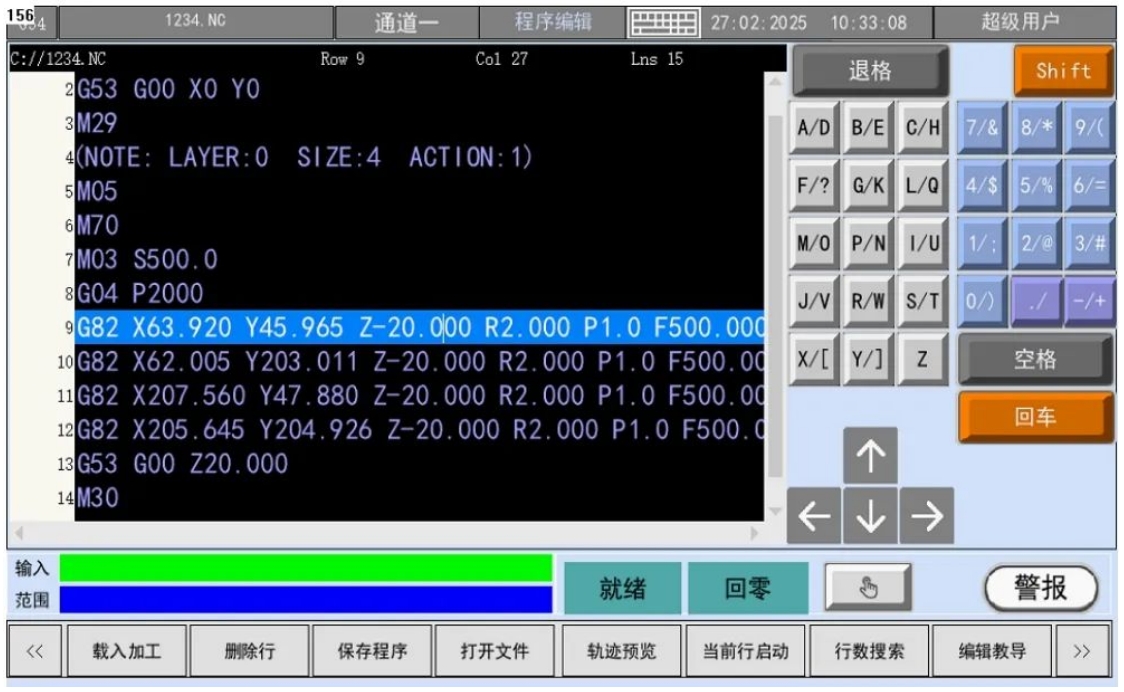Viewport: 1124px width, 692px height.
Task: Click the 就绪 status button
Action: pos(622,588)
